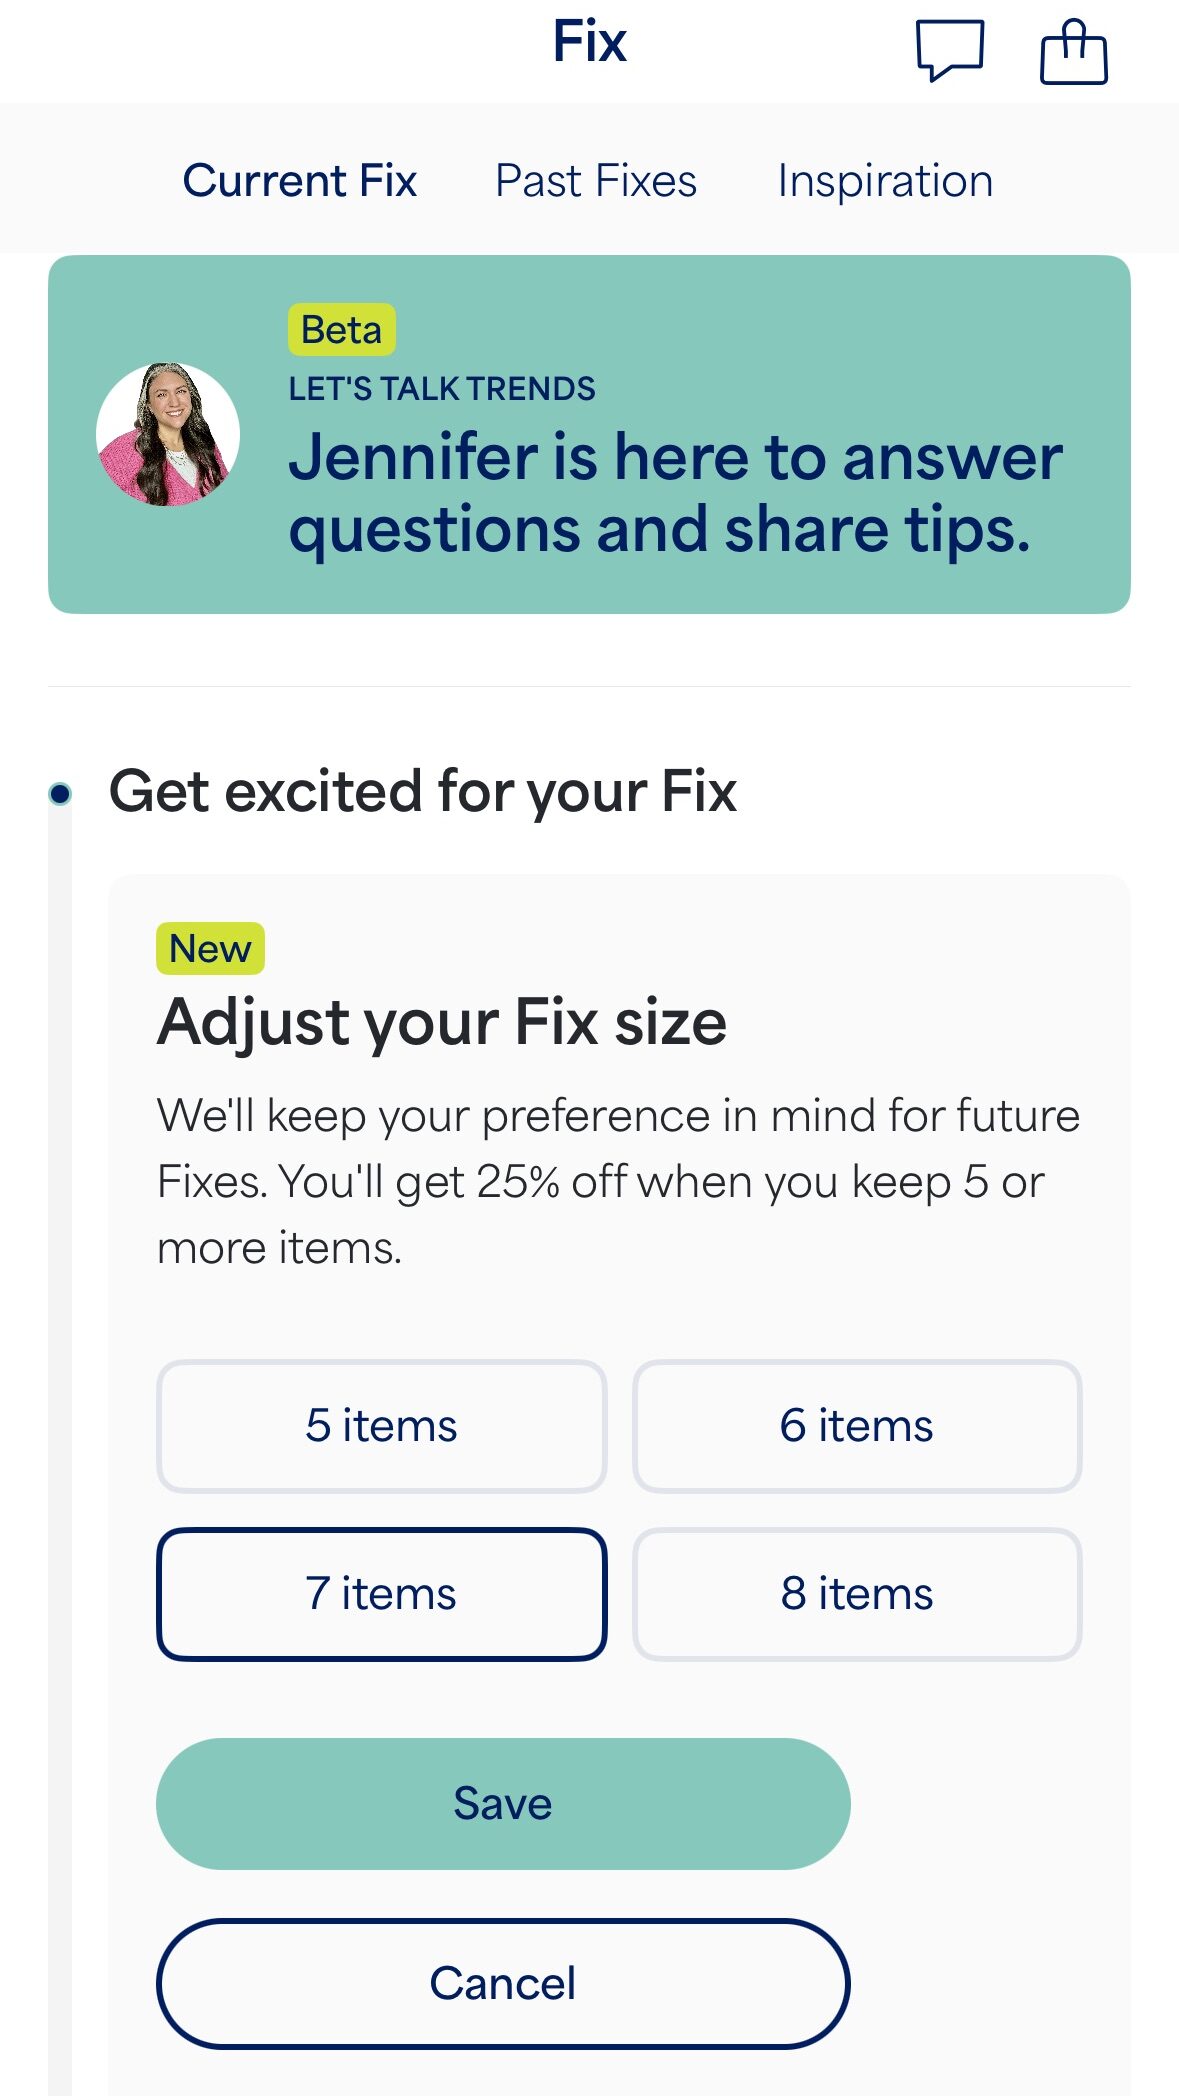Select the 5 items option
This screenshot has width=1179, height=2096.
point(381,1426)
